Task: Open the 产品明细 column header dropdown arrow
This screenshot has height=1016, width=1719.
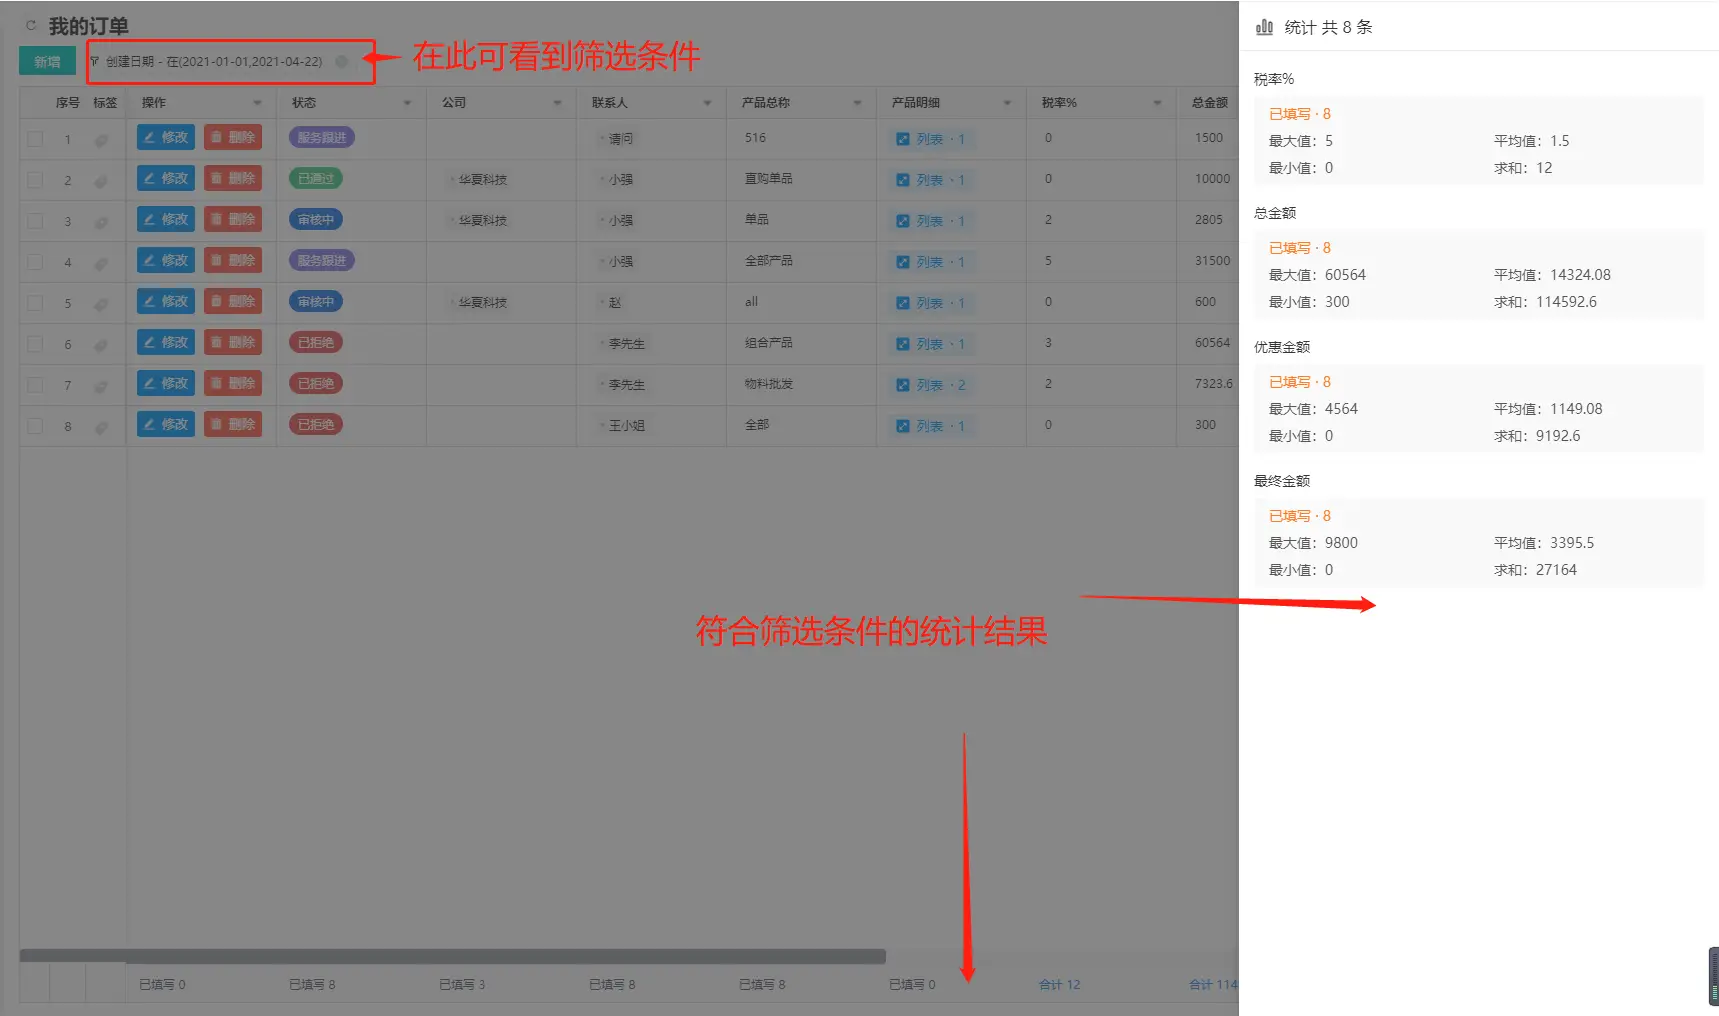Action: 1007,103
